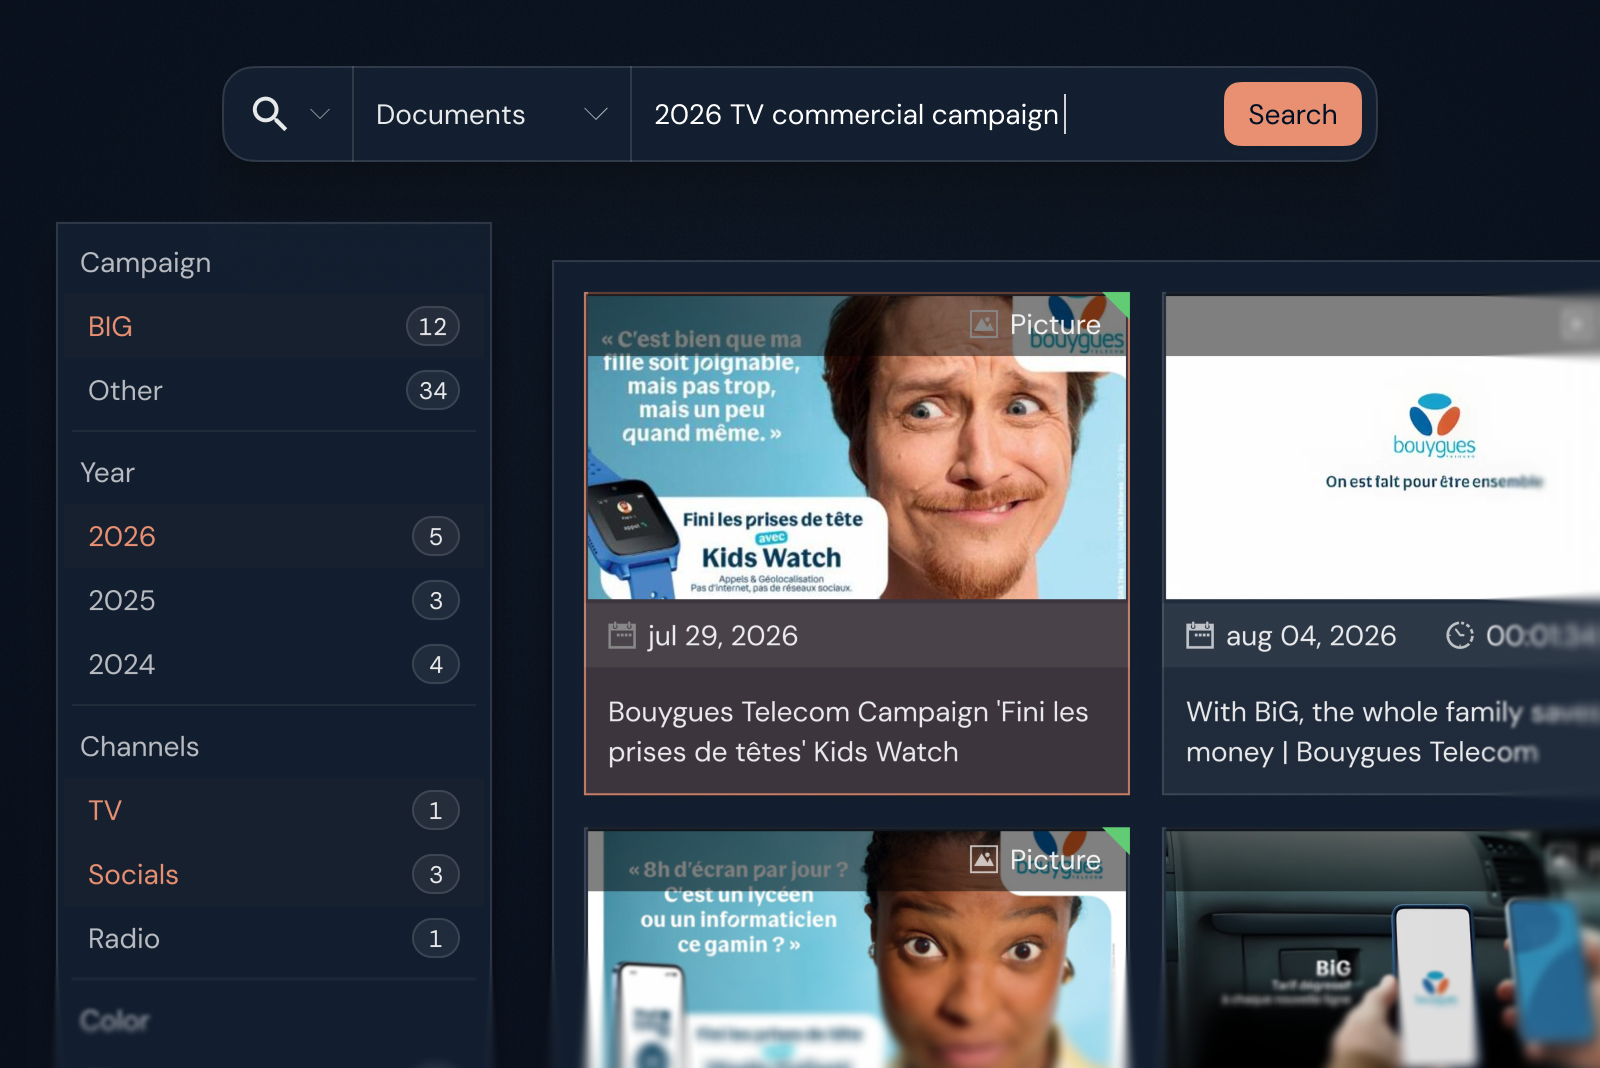Viewport: 1600px width, 1068px height.
Task: Click the magnifying glass search icon
Action: pyautogui.click(x=269, y=114)
